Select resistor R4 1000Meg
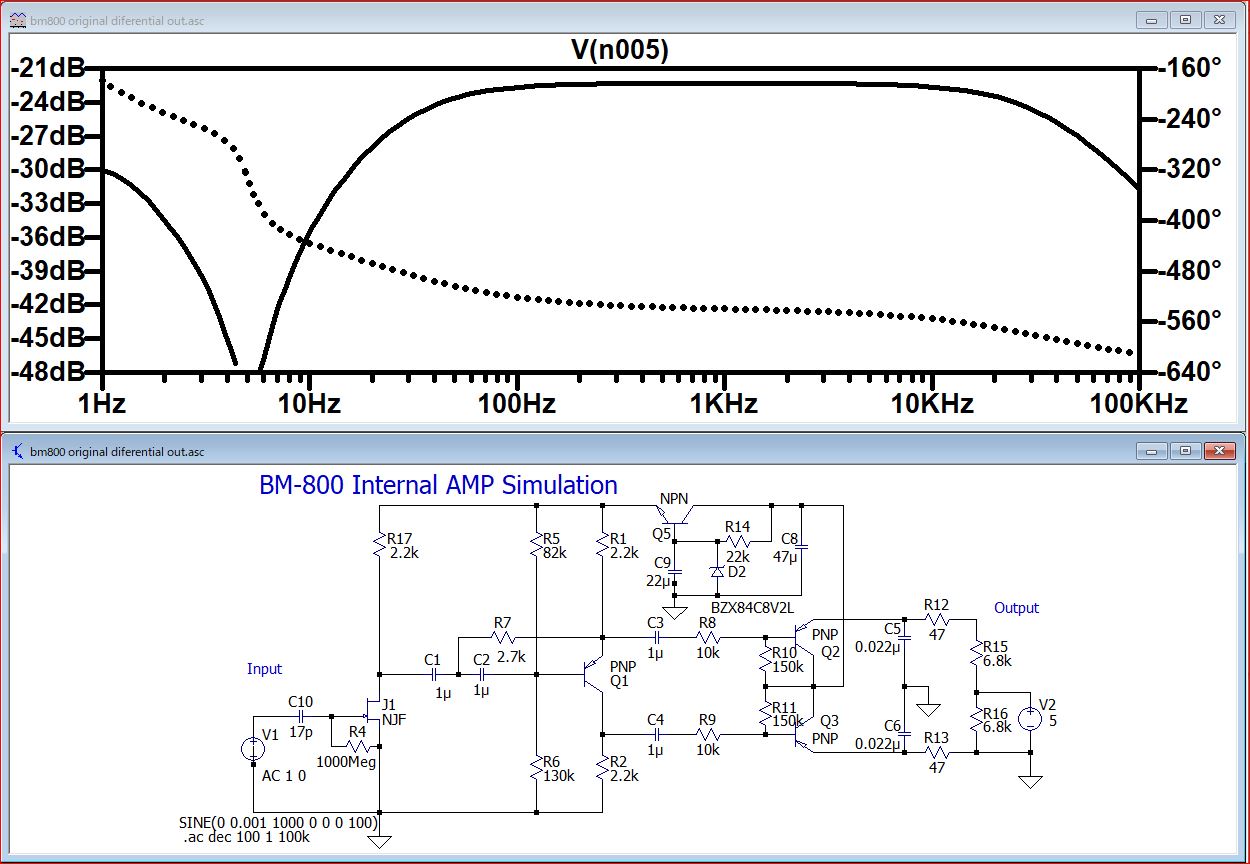1250x864 pixels. tap(358, 746)
